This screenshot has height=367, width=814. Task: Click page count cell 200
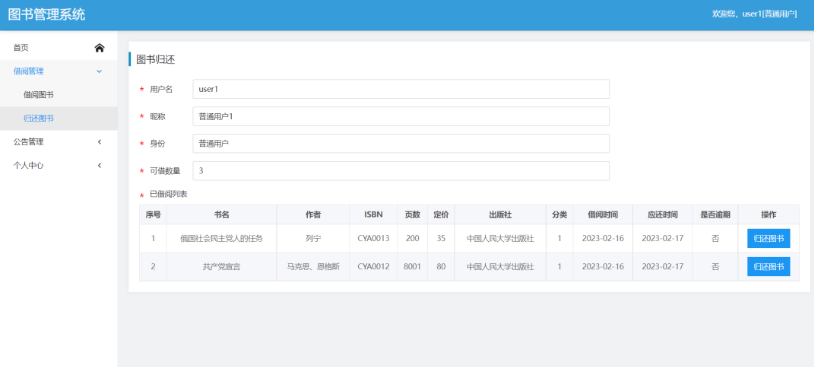point(412,239)
